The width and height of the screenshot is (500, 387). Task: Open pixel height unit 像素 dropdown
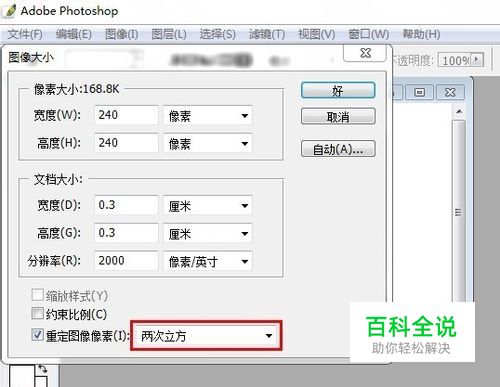(208, 143)
